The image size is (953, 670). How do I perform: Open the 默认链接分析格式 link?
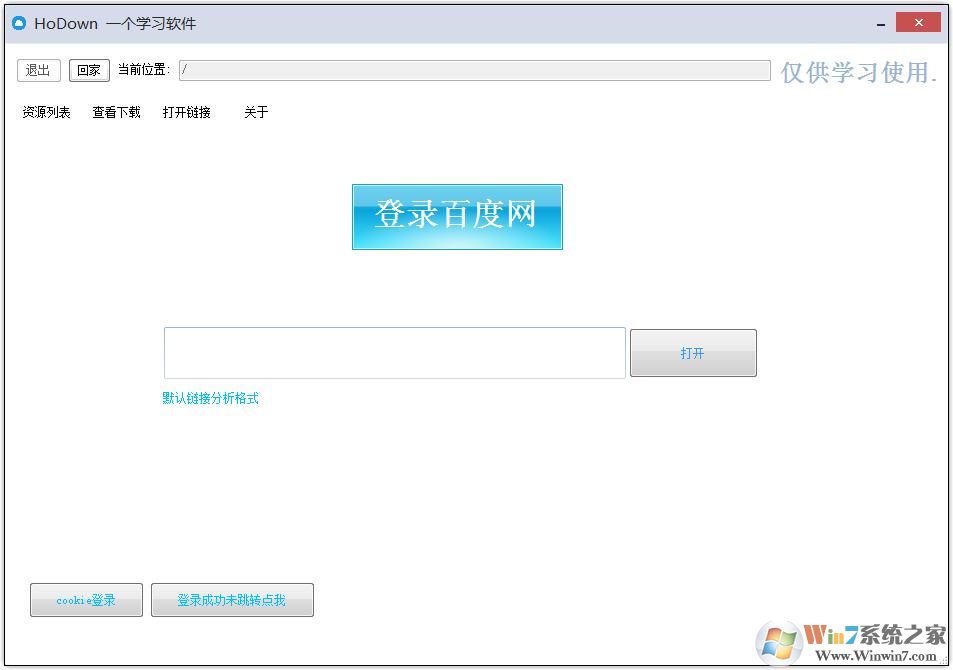210,398
